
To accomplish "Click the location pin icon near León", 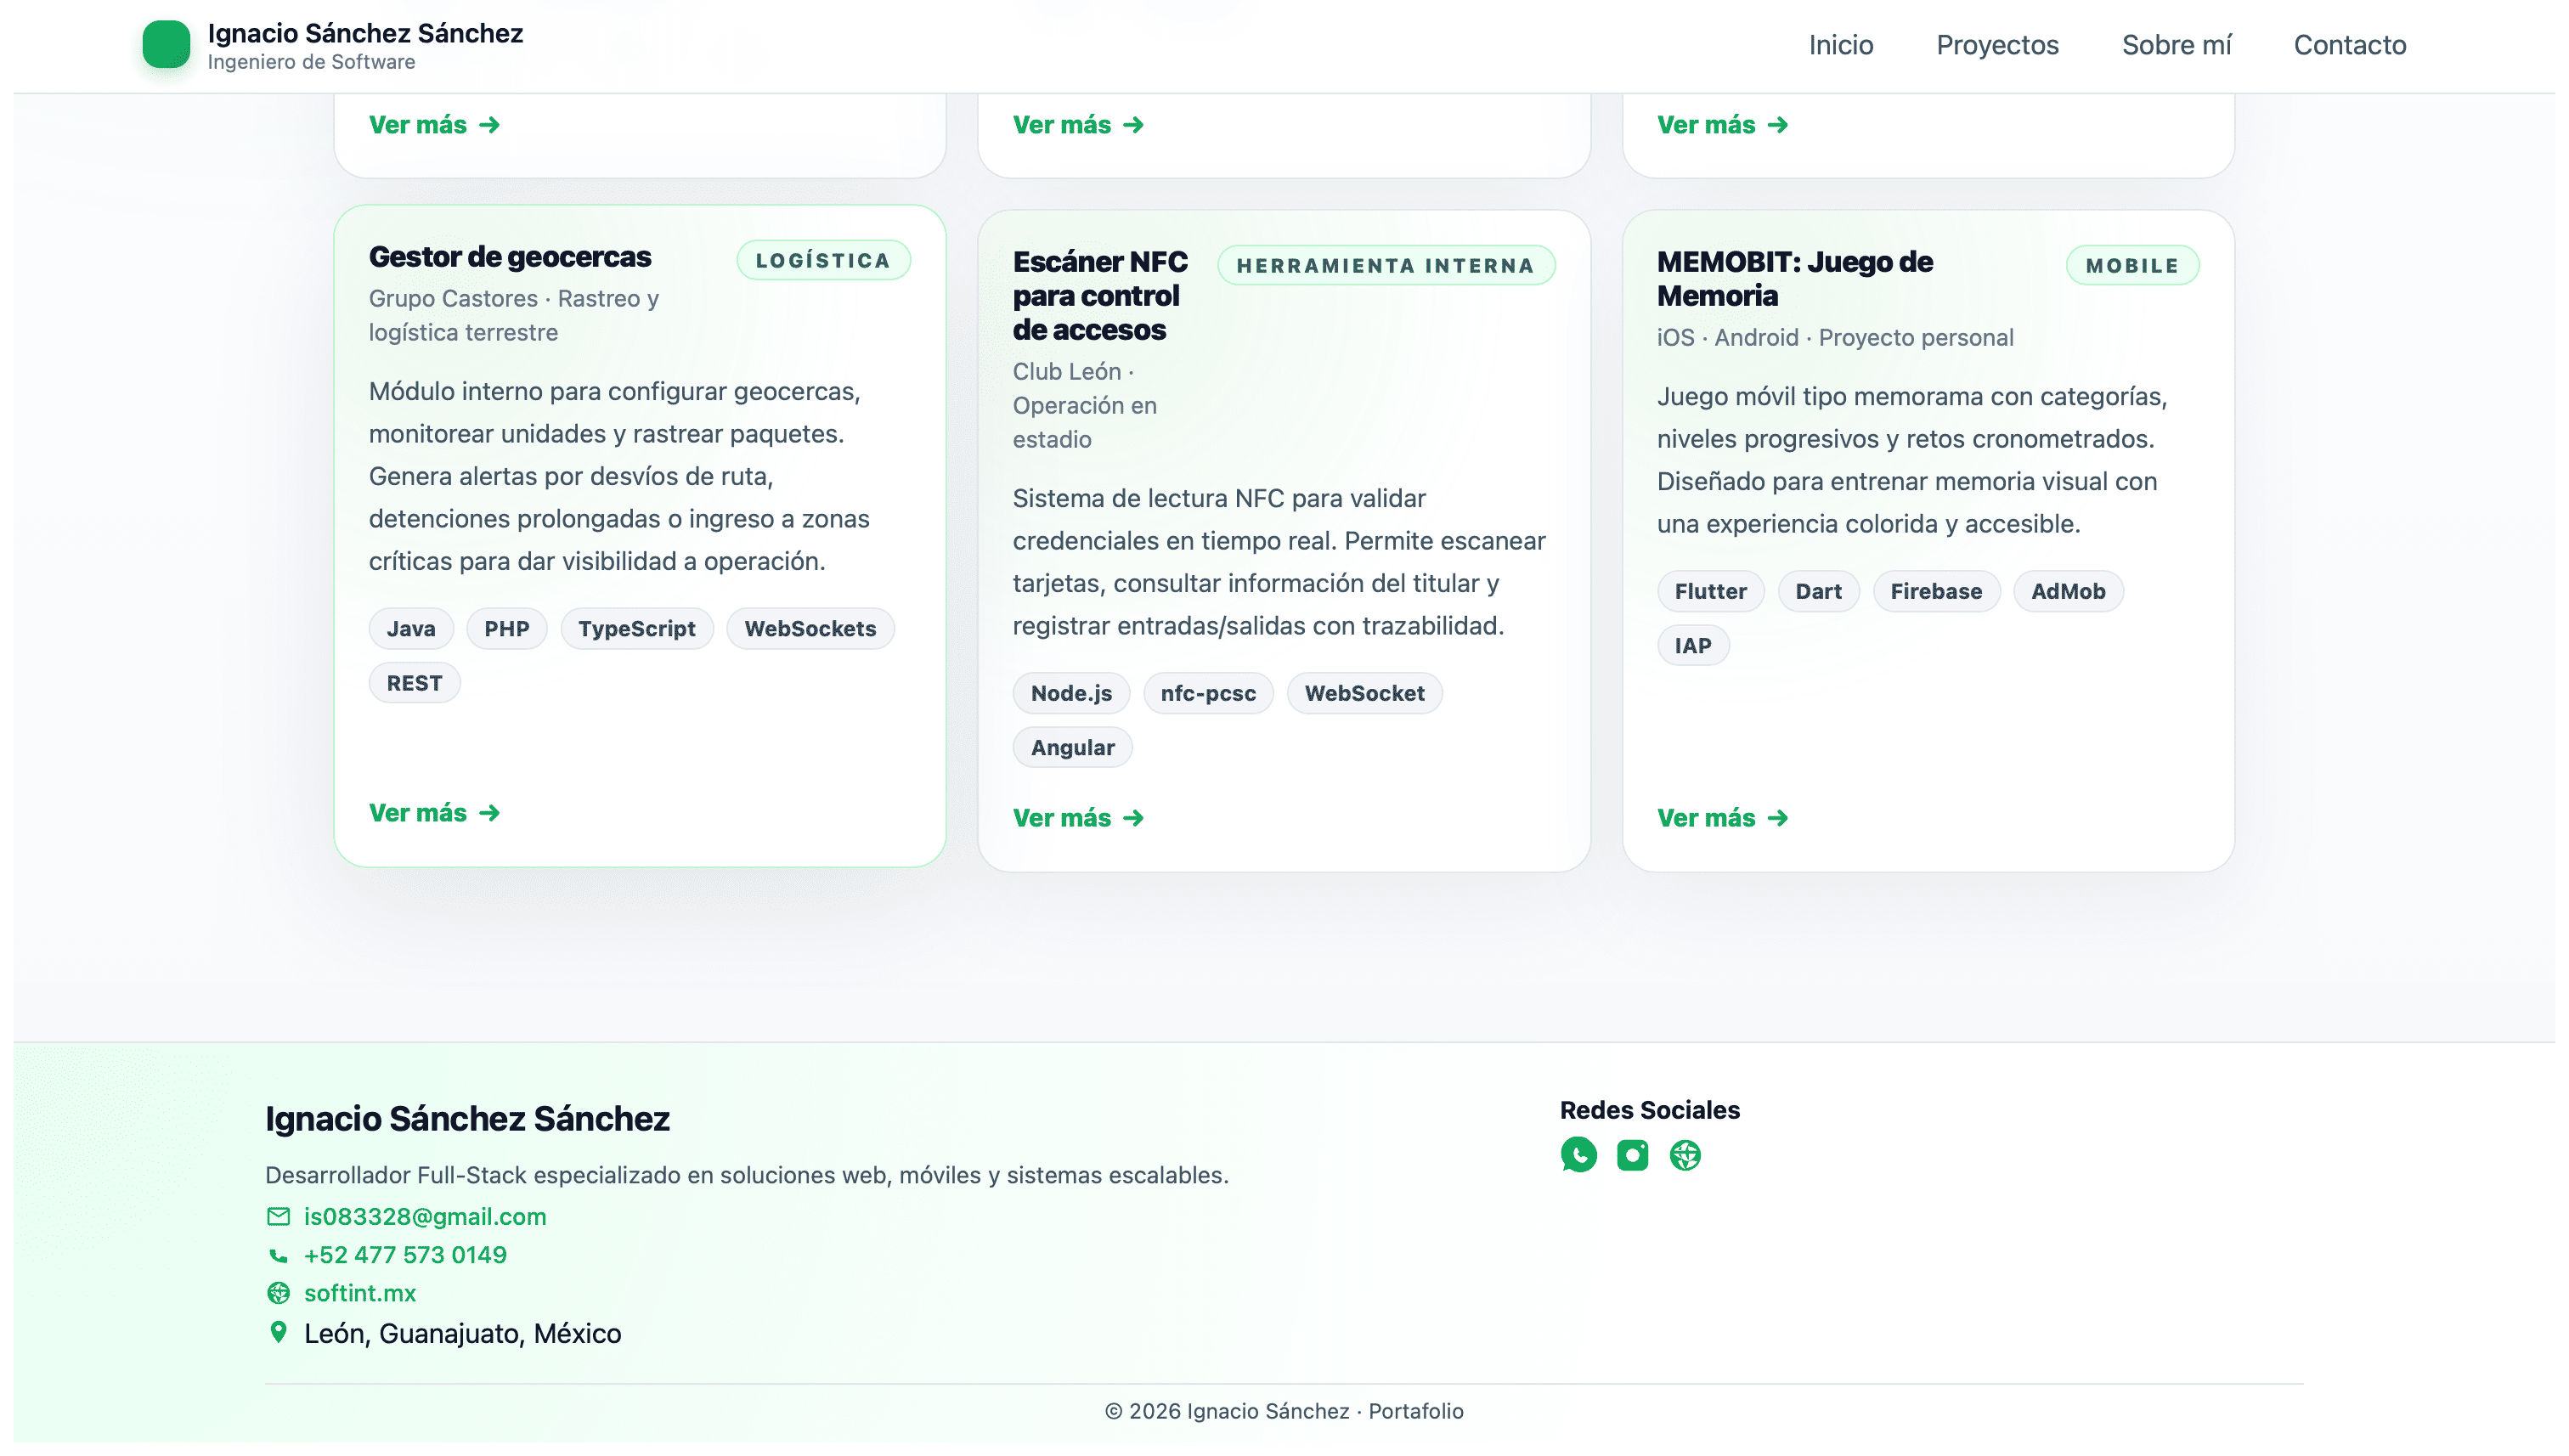I will click(x=278, y=1332).
